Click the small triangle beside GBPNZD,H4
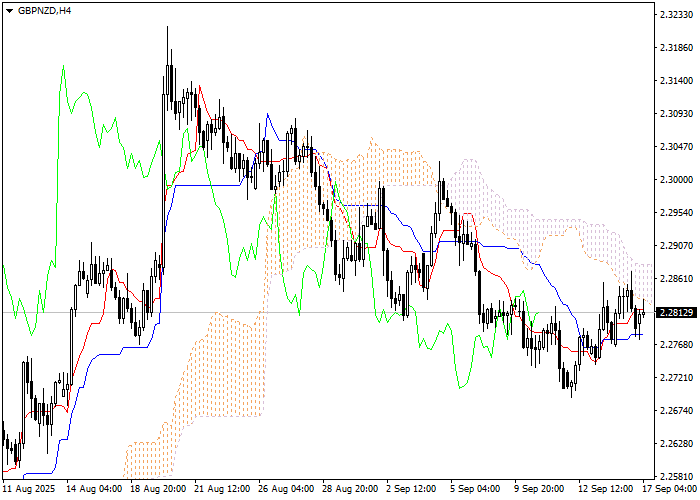This screenshot has height=500, width=700. coord(8,10)
